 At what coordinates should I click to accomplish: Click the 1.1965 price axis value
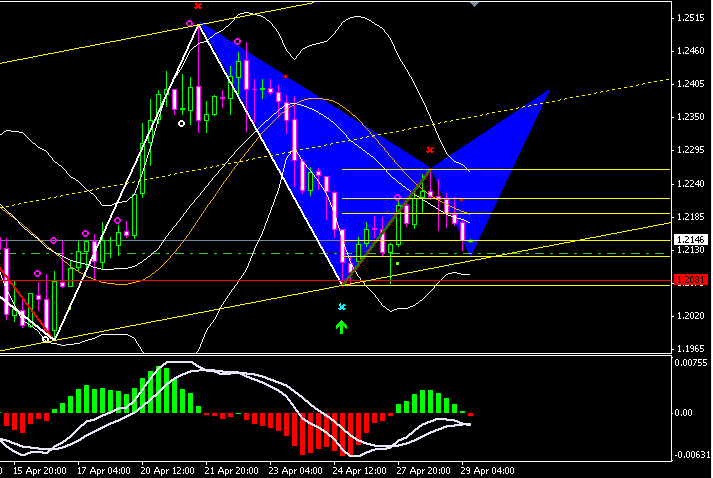coord(690,349)
